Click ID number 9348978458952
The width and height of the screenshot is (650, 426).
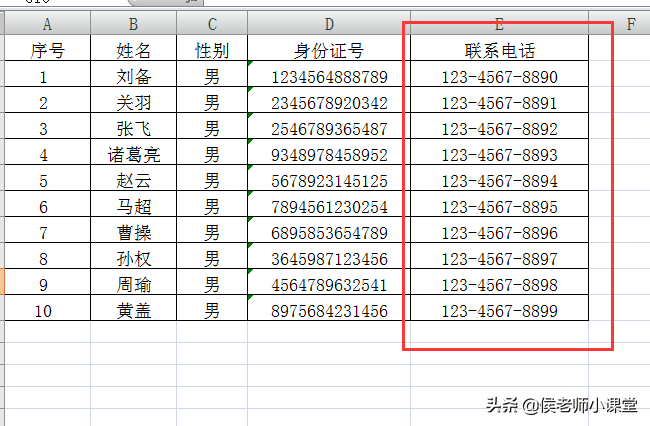coord(329,152)
